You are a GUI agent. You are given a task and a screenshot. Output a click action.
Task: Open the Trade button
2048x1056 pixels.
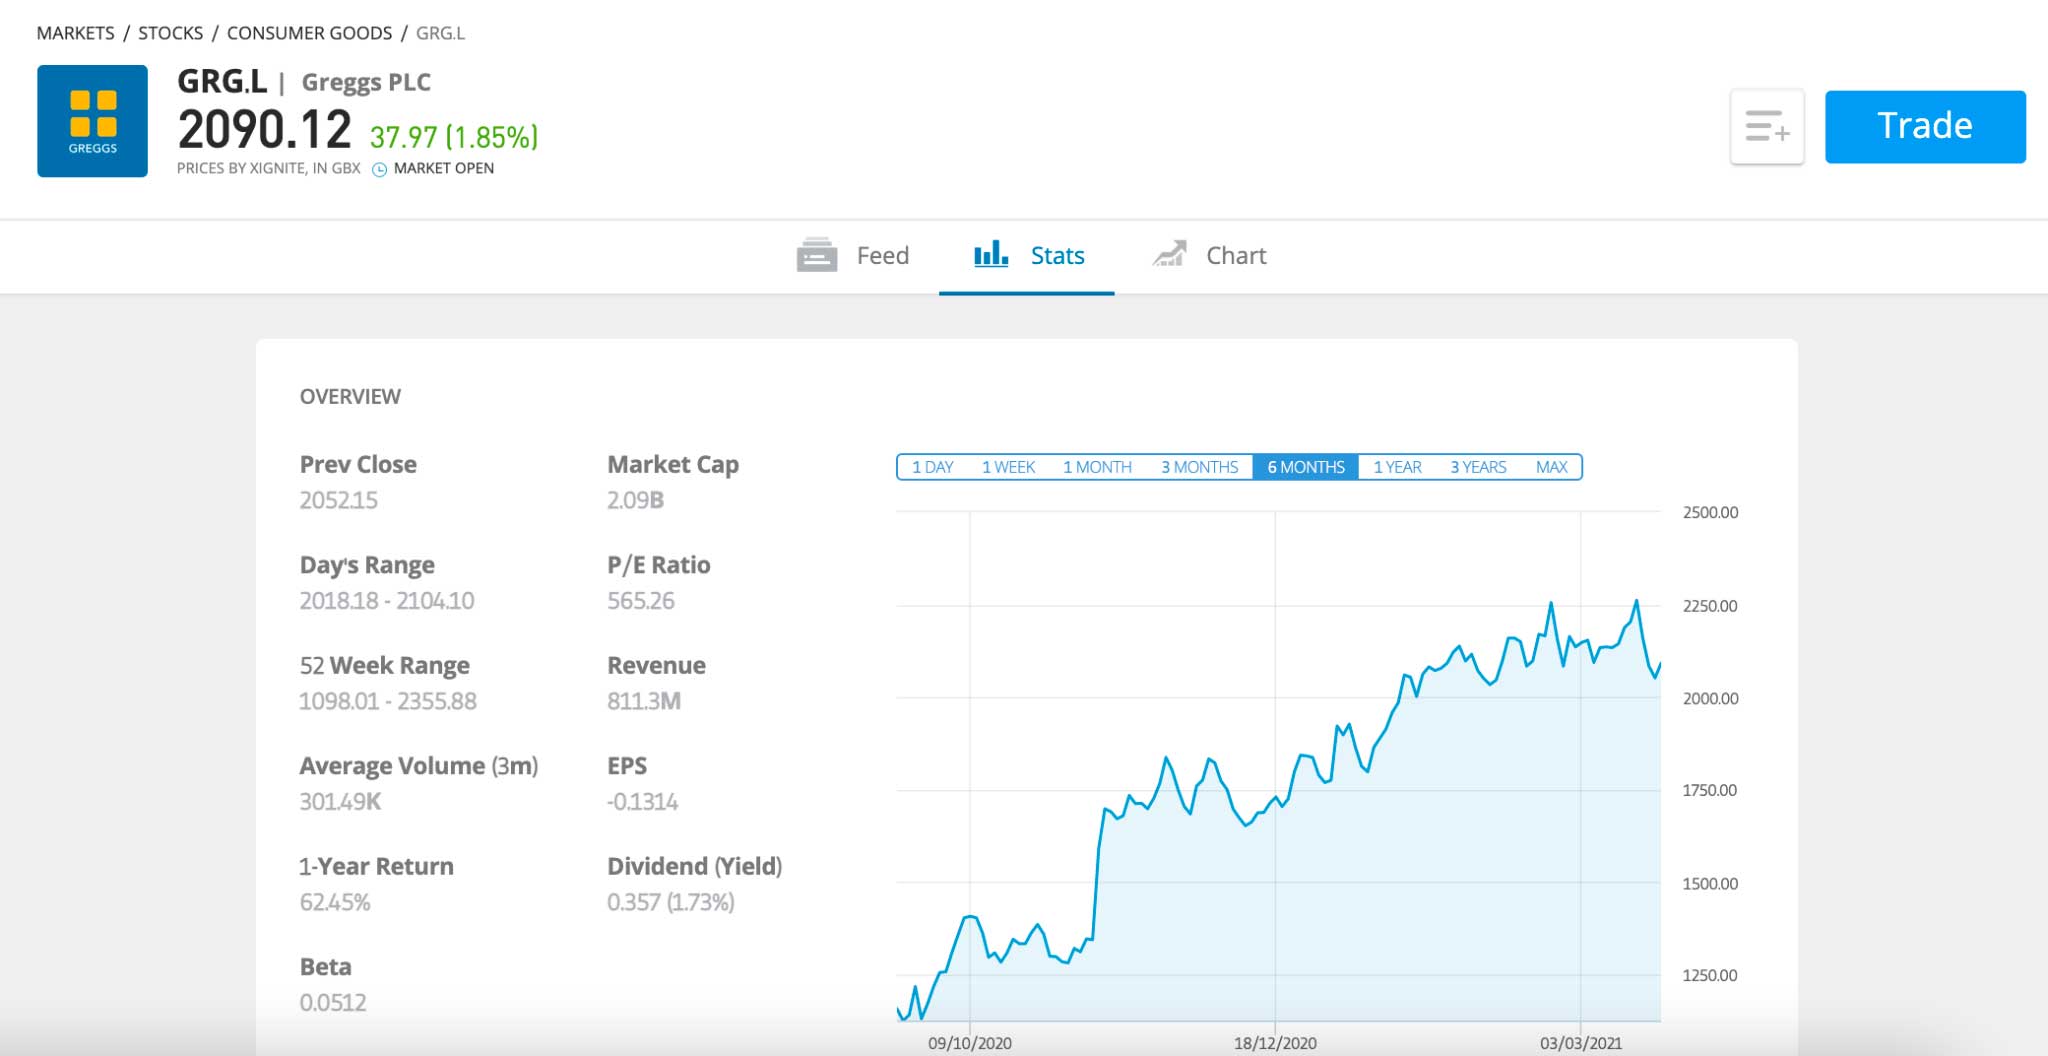coord(1925,127)
